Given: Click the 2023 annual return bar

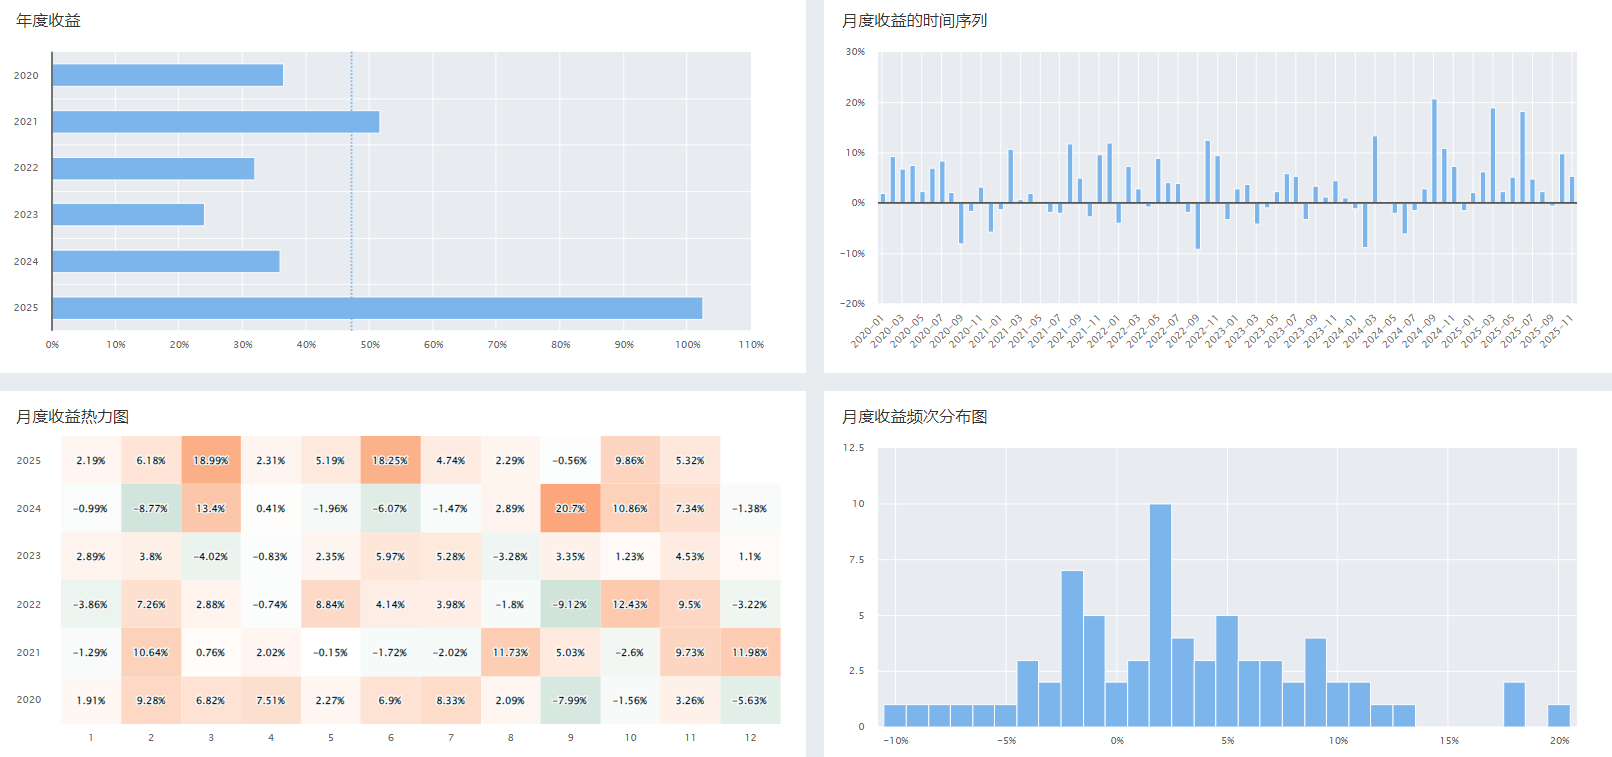Looking at the screenshot, I should point(128,215).
